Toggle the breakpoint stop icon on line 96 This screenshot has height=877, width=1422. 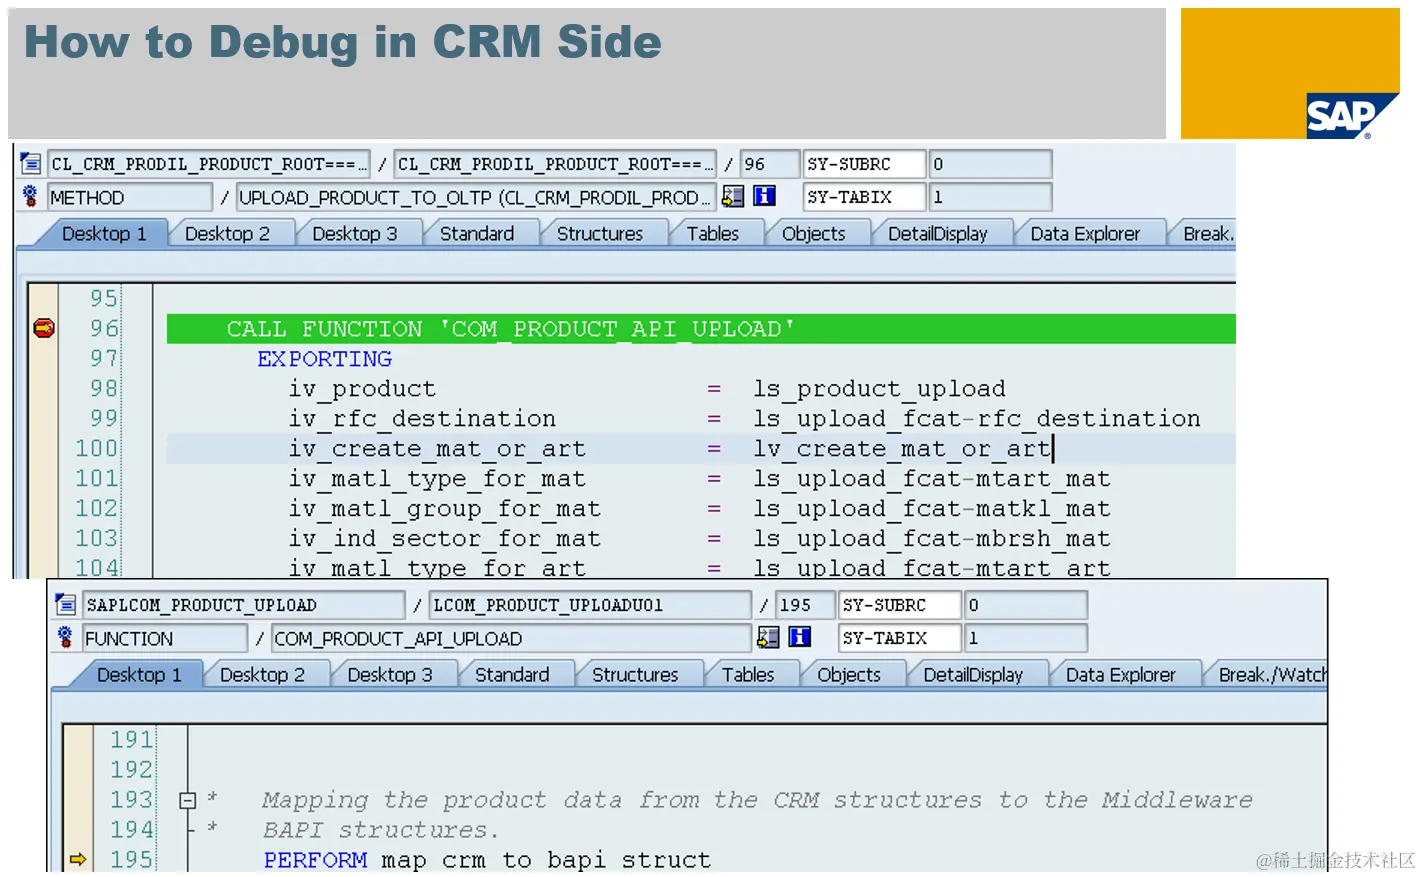(44, 328)
